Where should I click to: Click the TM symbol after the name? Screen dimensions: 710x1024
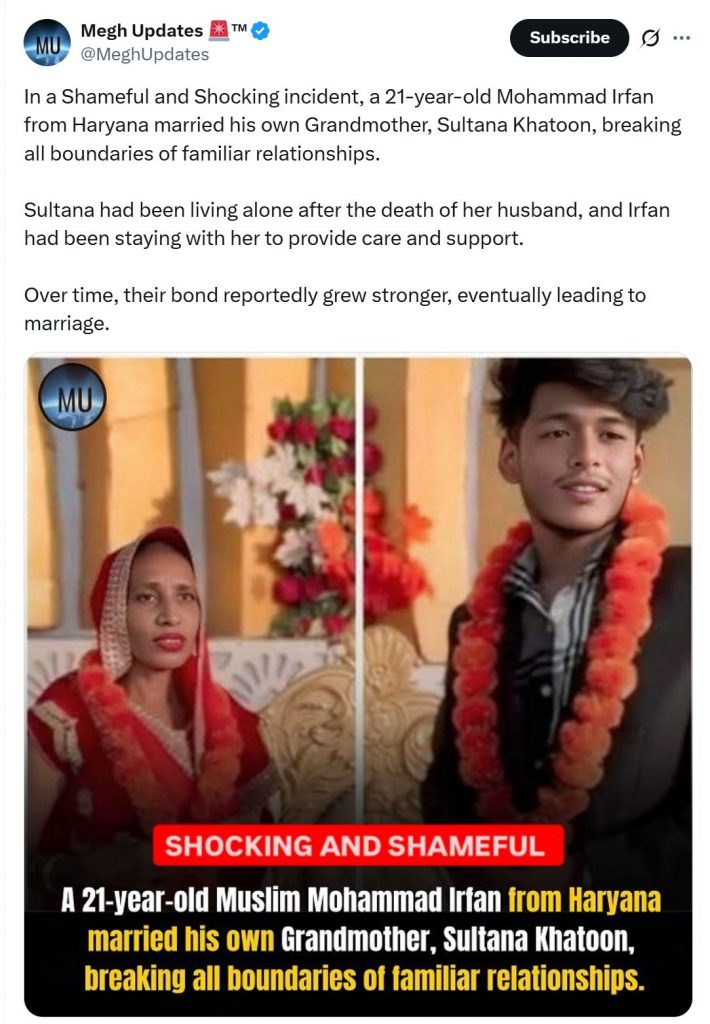(x=239, y=28)
